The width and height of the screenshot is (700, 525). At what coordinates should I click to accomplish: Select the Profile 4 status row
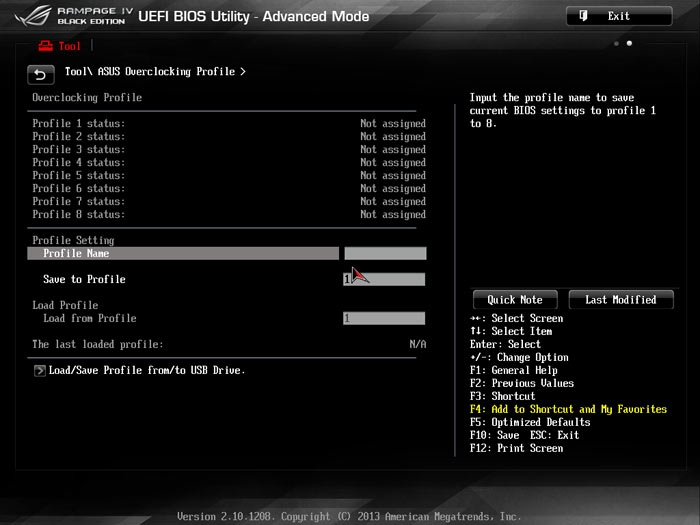[x=228, y=163]
